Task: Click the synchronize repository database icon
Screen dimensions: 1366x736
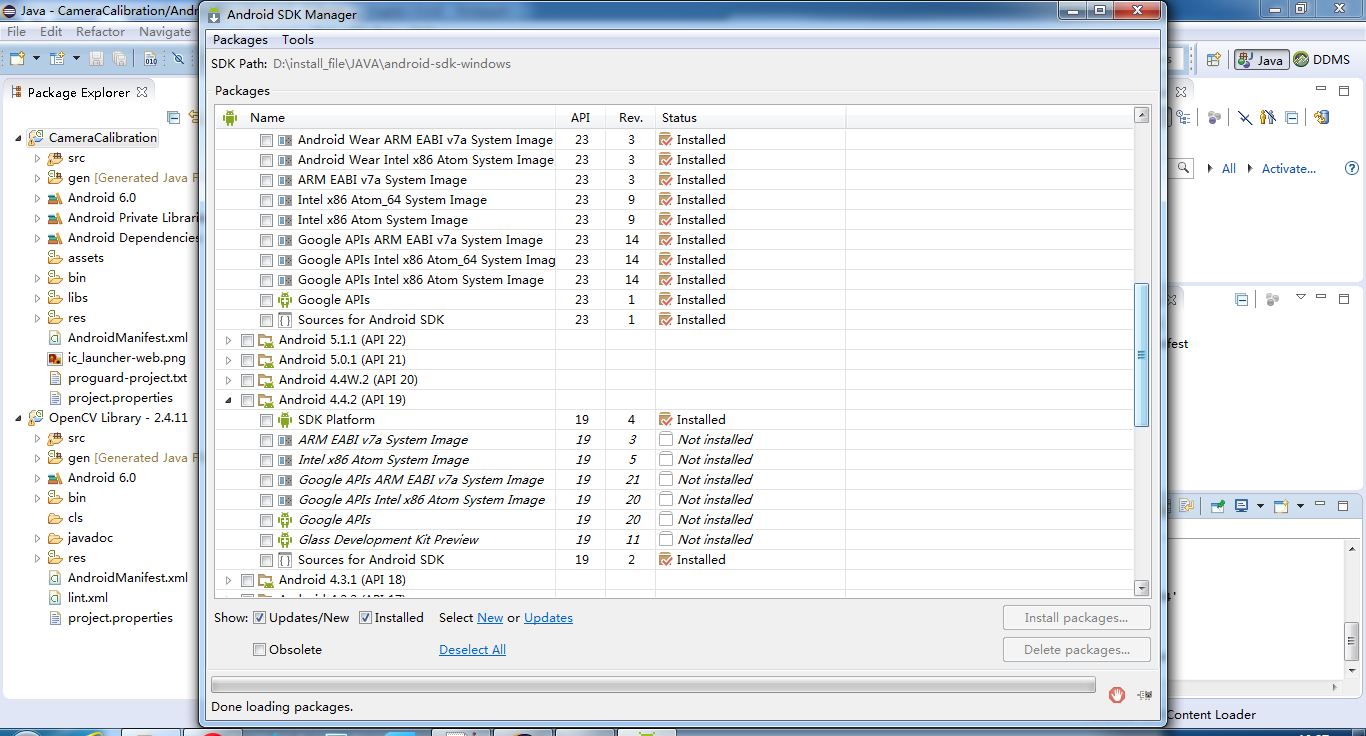Action: (1321, 117)
